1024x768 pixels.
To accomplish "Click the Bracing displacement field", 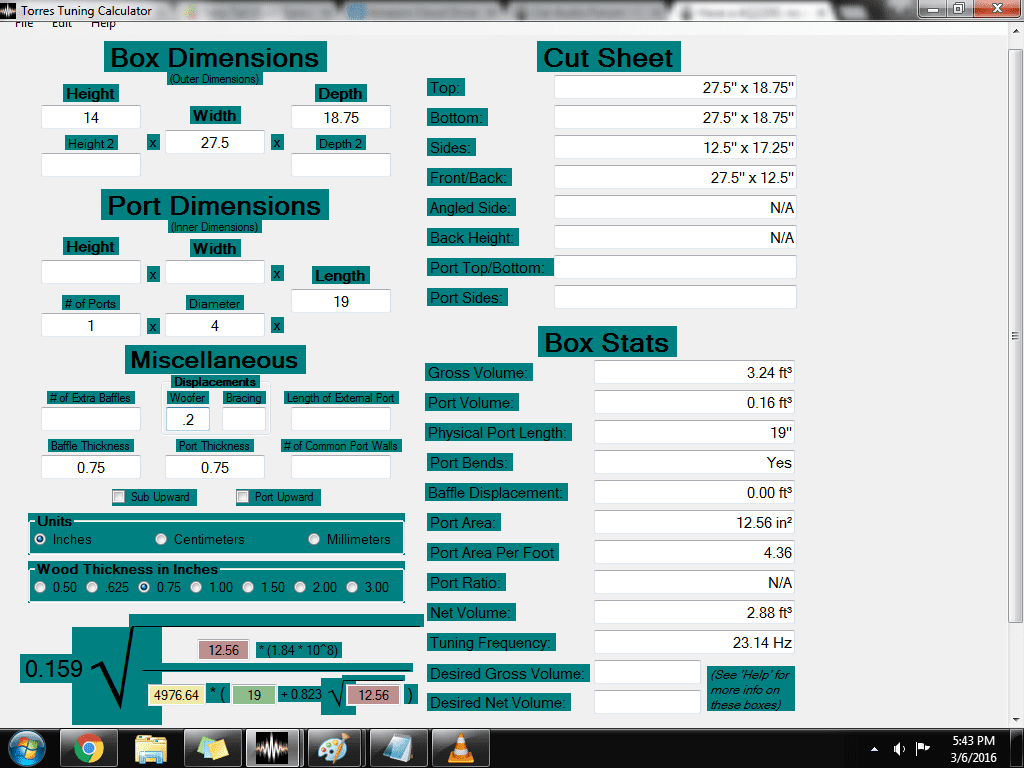I will click(x=244, y=419).
